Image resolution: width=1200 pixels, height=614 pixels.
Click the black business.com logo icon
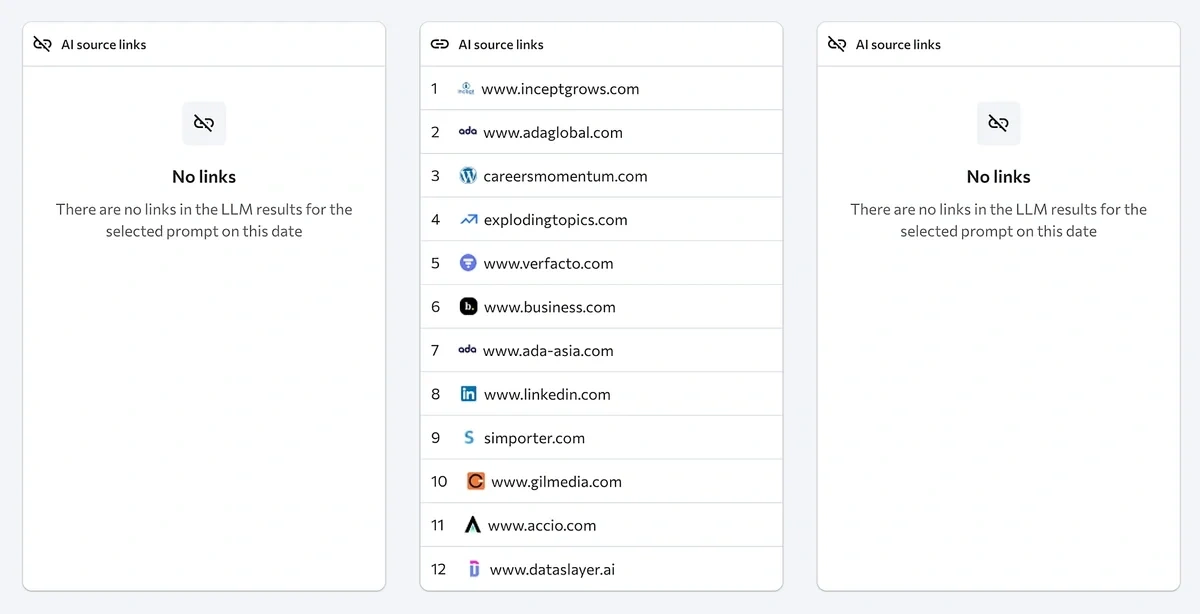(x=468, y=307)
